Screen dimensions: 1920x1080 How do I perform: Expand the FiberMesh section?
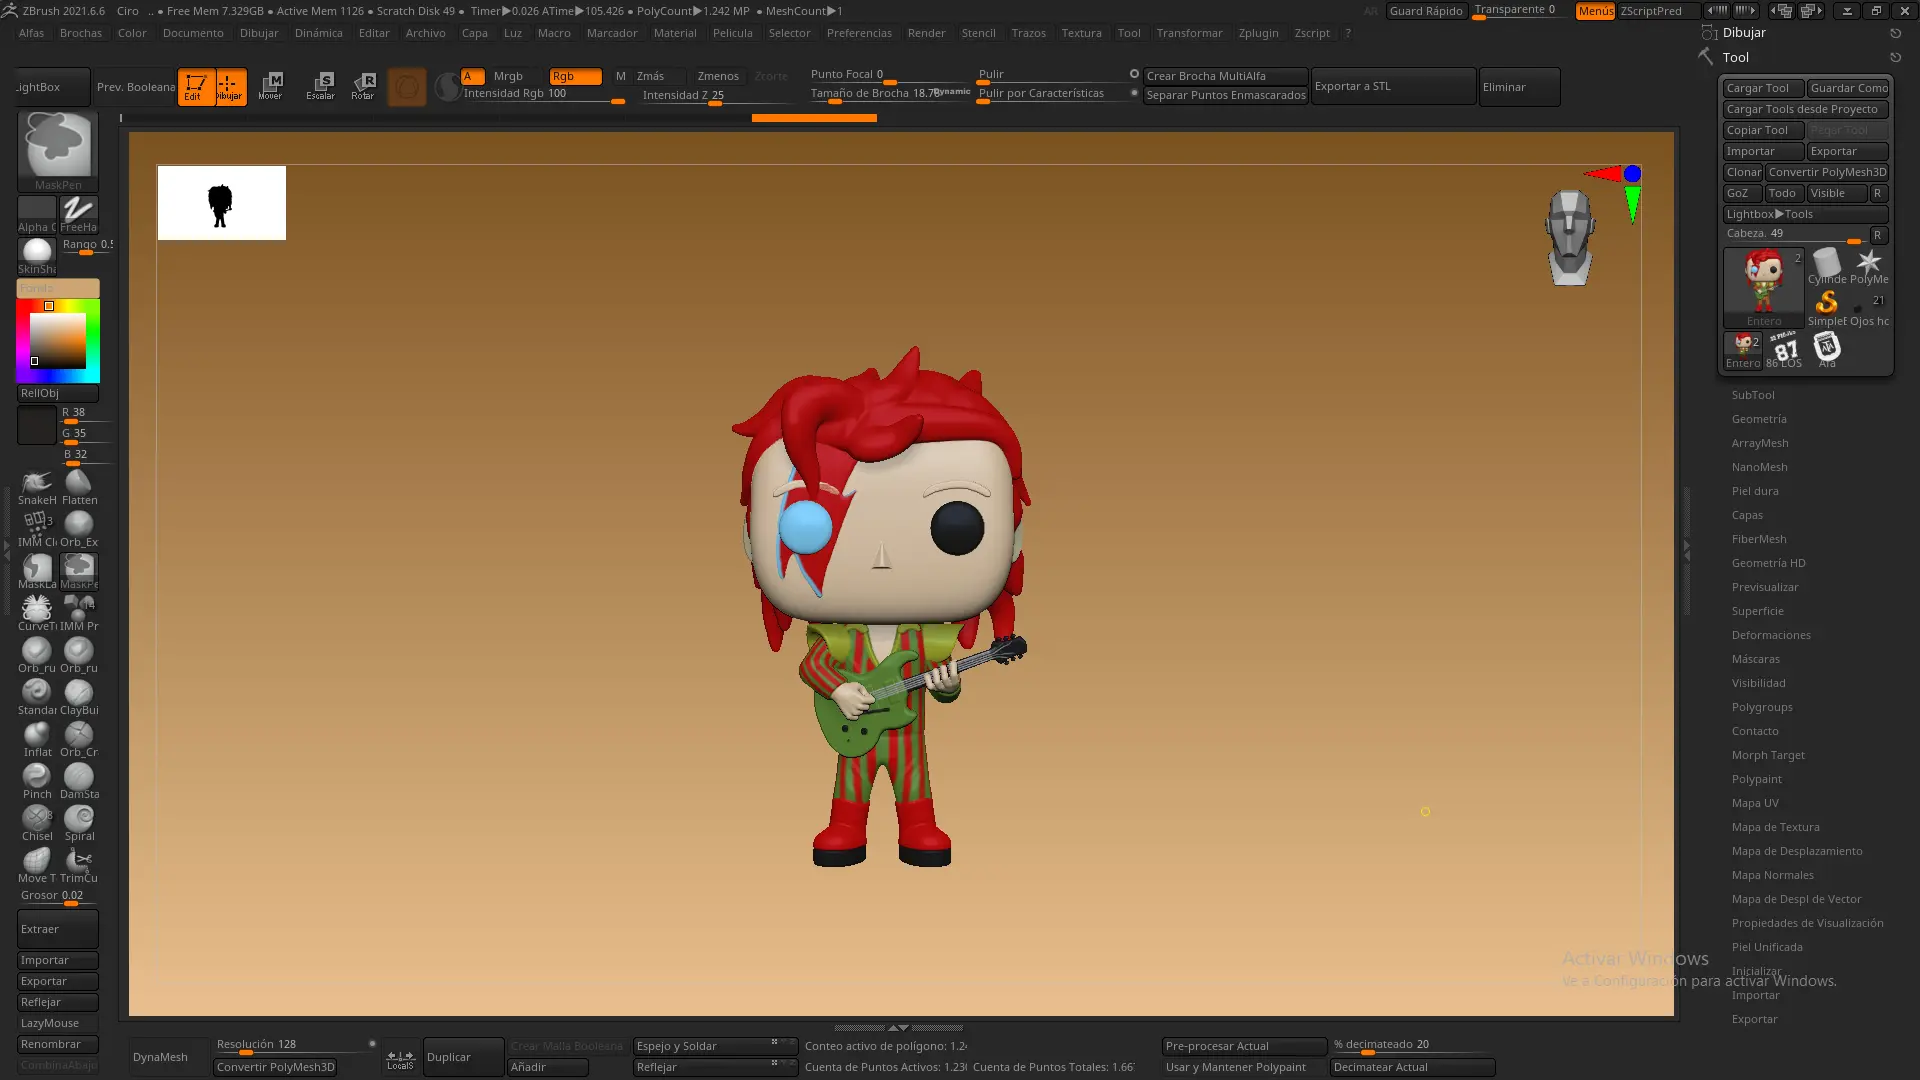click(x=1759, y=539)
